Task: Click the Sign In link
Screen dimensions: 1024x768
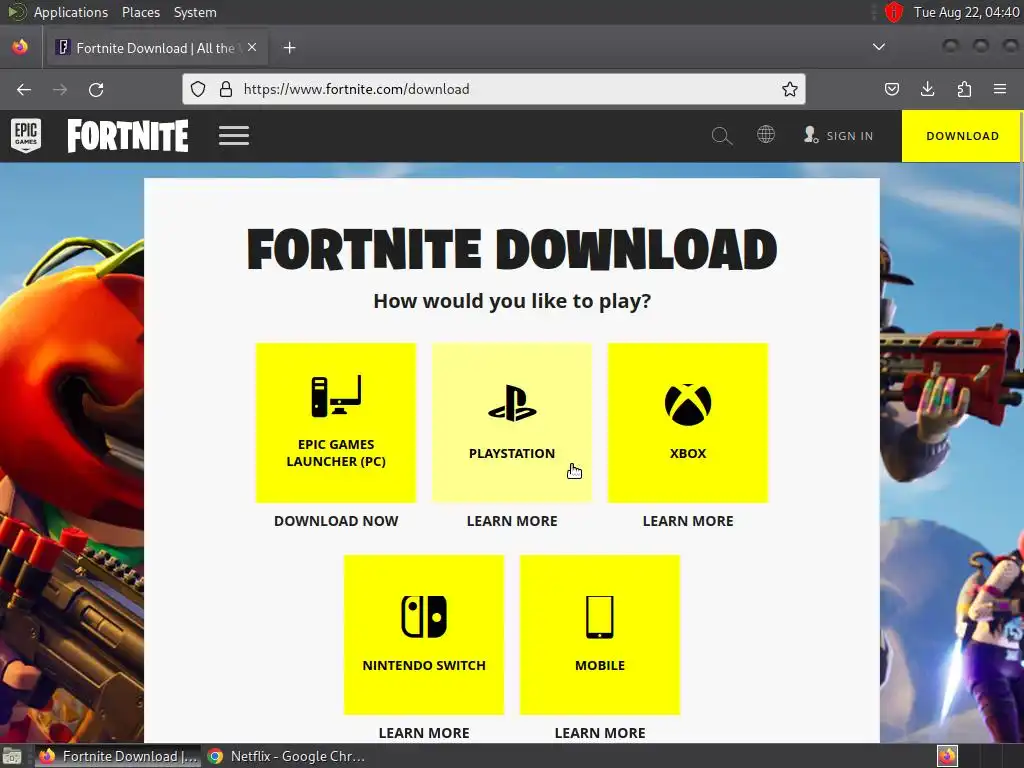Action: pyautogui.click(x=839, y=135)
